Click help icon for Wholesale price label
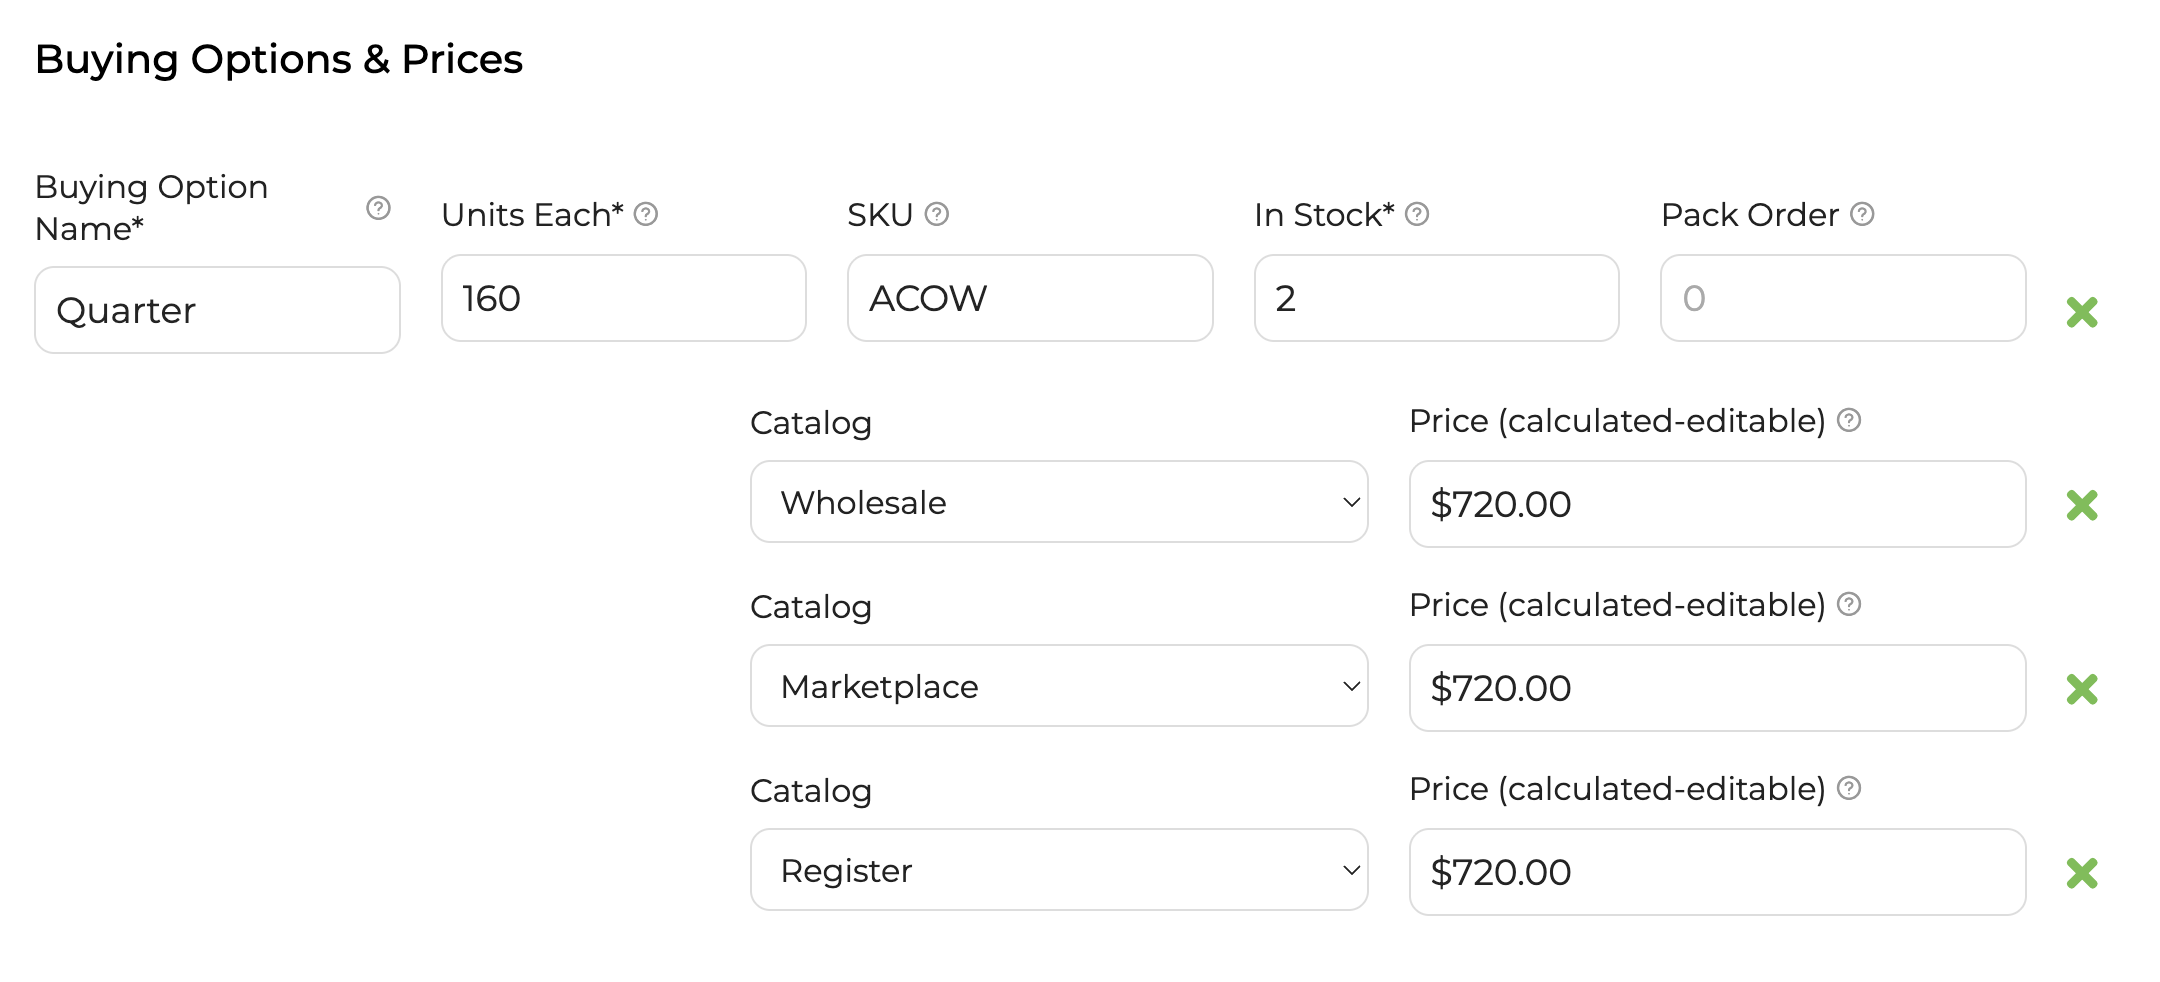This screenshot has width=2160, height=982. pyautogui.click(x=1849, y=420)
